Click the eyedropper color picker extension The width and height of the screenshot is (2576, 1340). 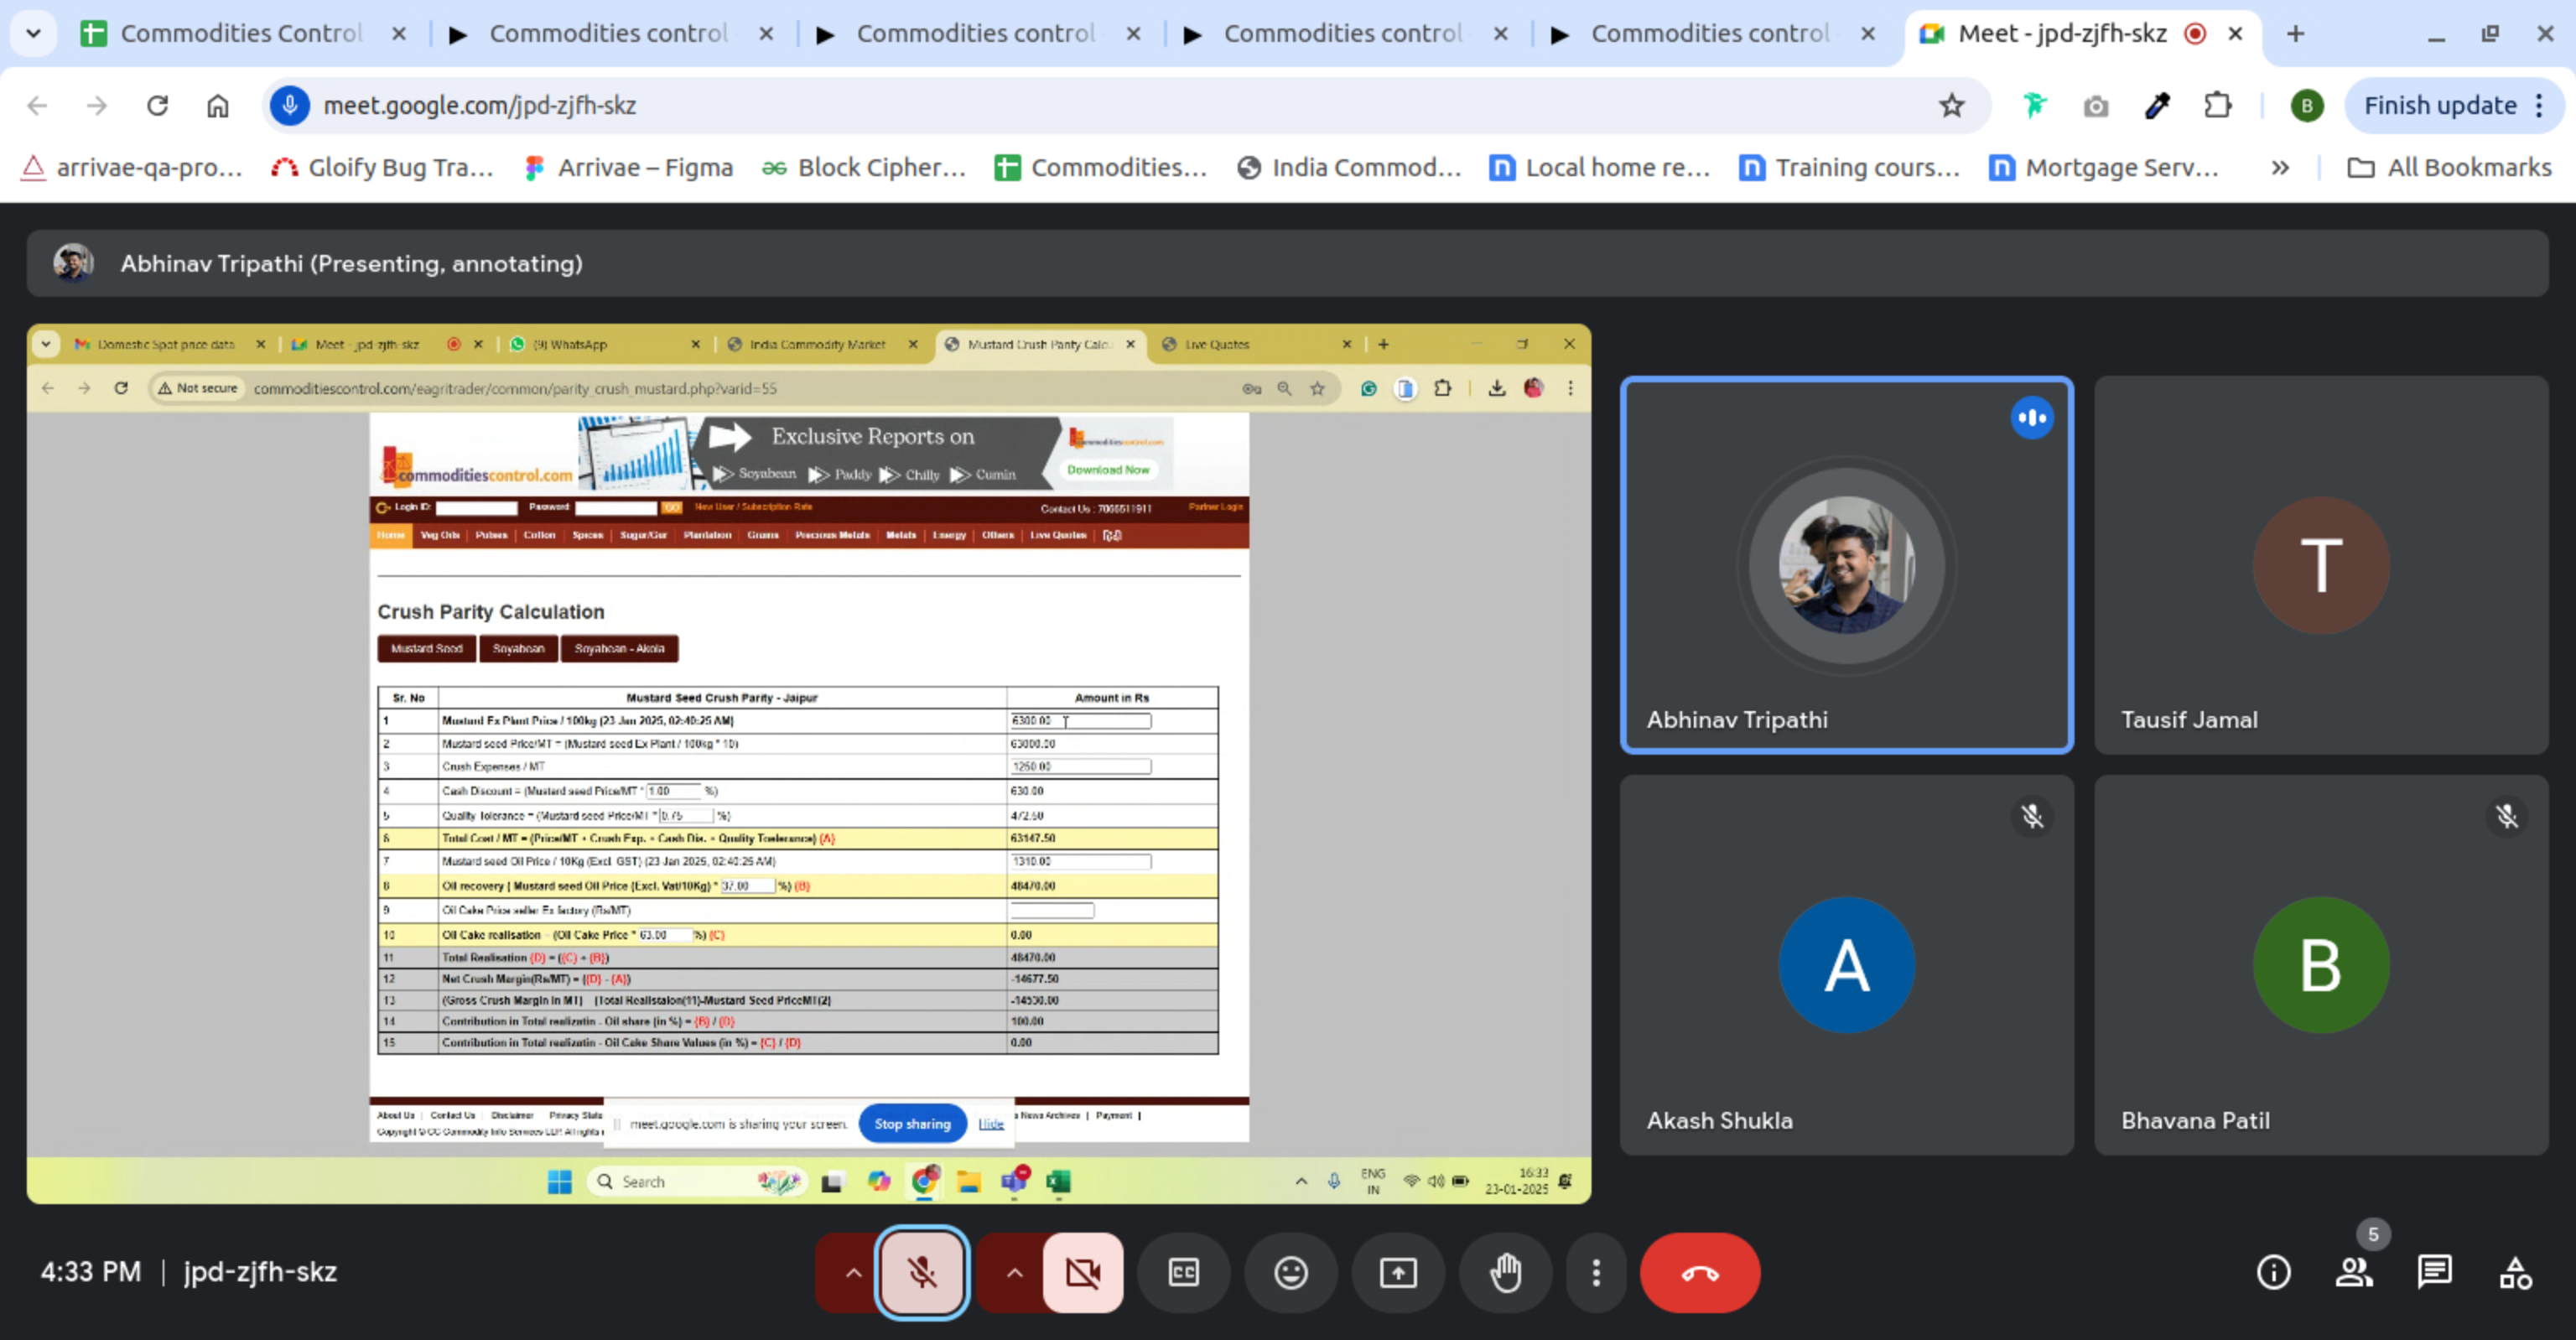coord(2157,105)
